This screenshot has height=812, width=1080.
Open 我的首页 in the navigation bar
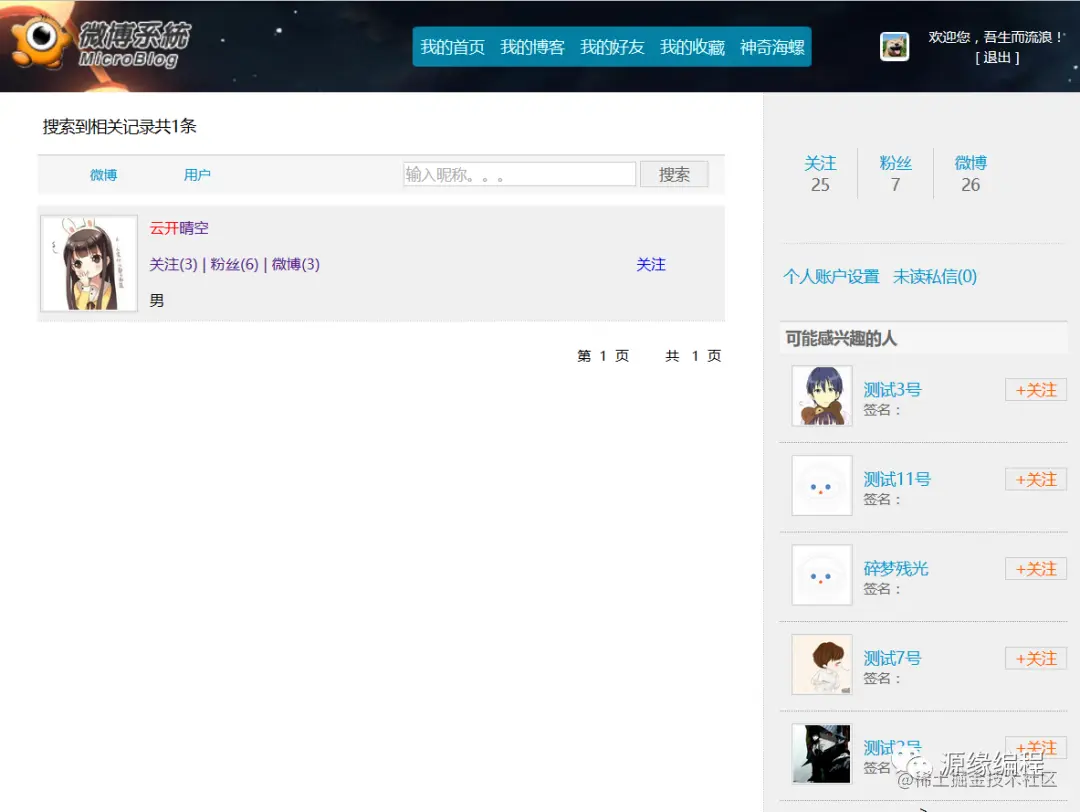point(453,47)
